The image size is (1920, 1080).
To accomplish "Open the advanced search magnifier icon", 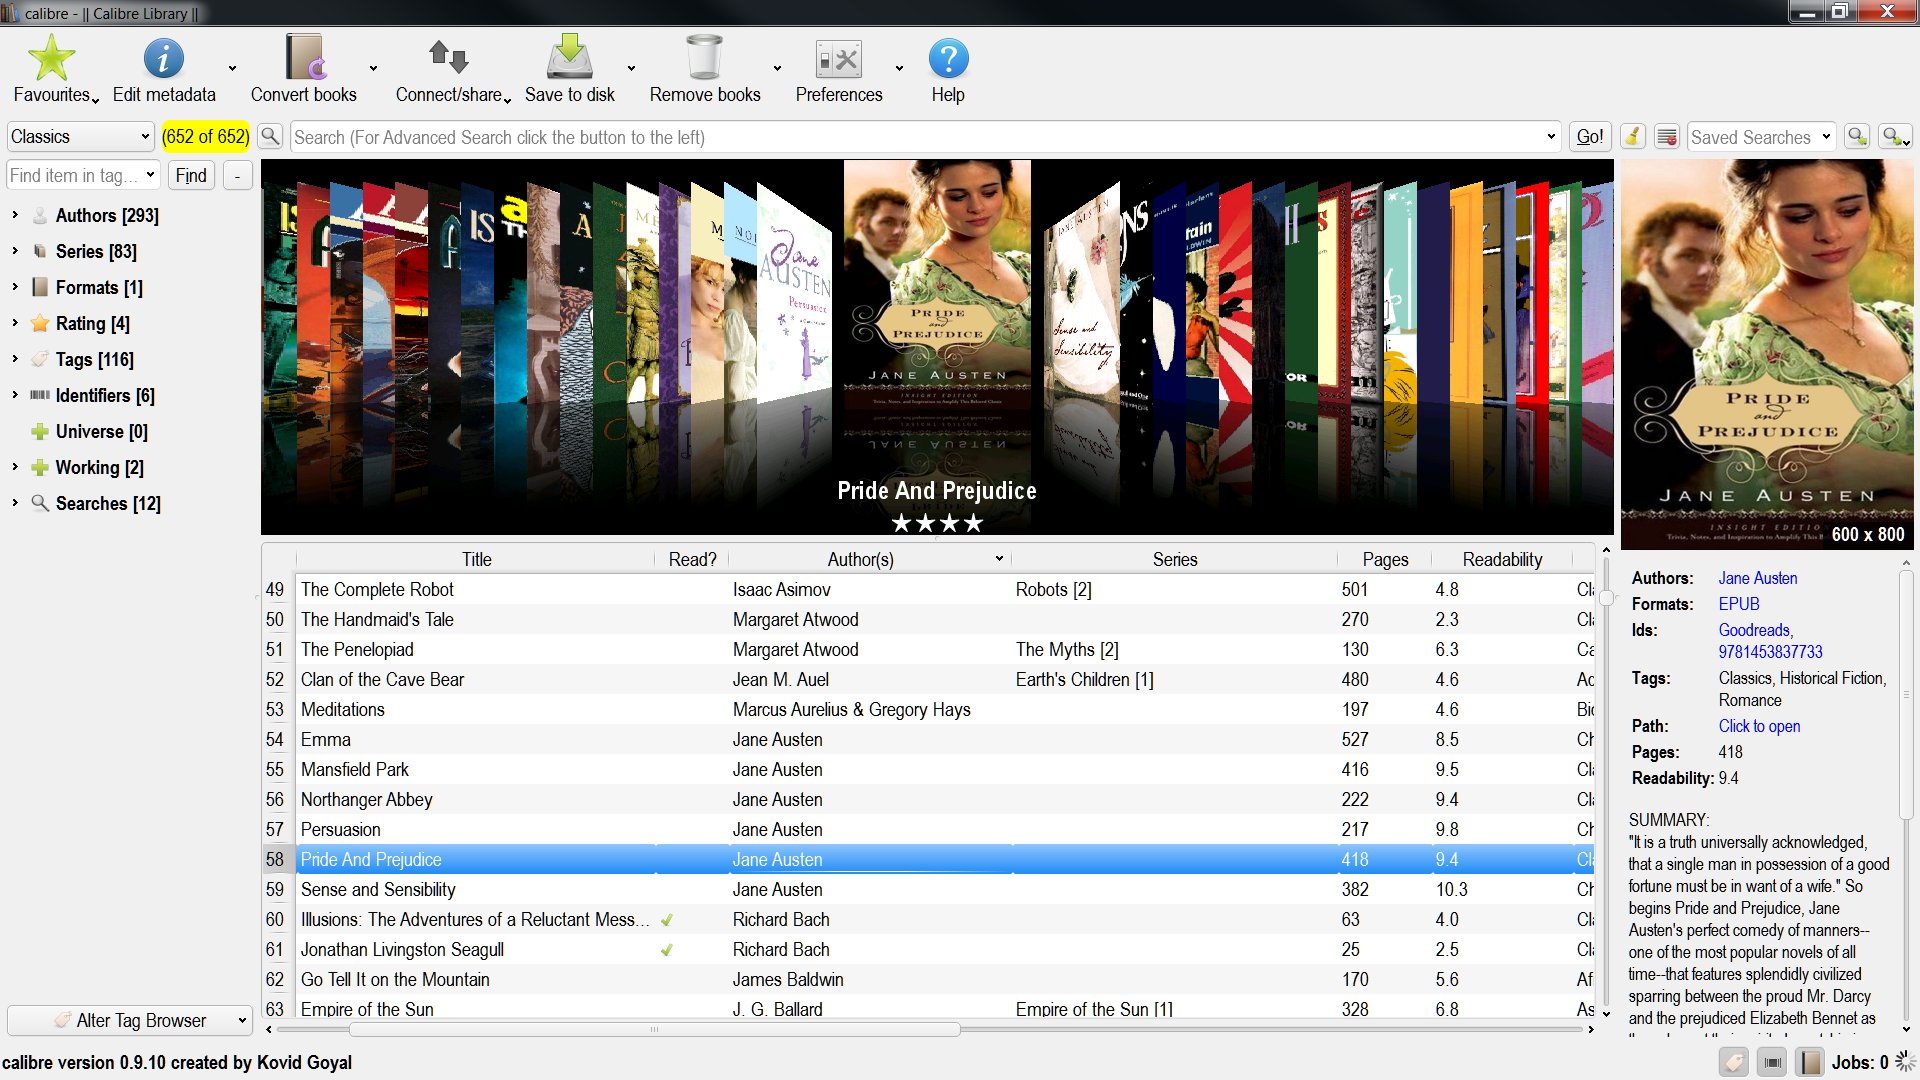I will coord(270,137).
